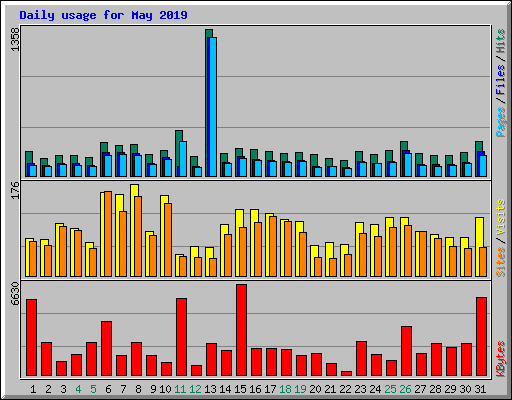The image size is (512, 400).
Task: Click the red KBytes bar for day 11
Action: click(182, 337)
